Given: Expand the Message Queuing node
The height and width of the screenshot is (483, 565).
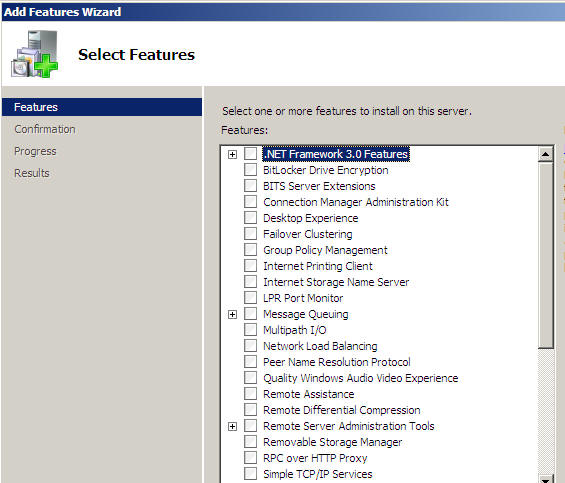Looking at the screenshot, I should pos(232,314).
